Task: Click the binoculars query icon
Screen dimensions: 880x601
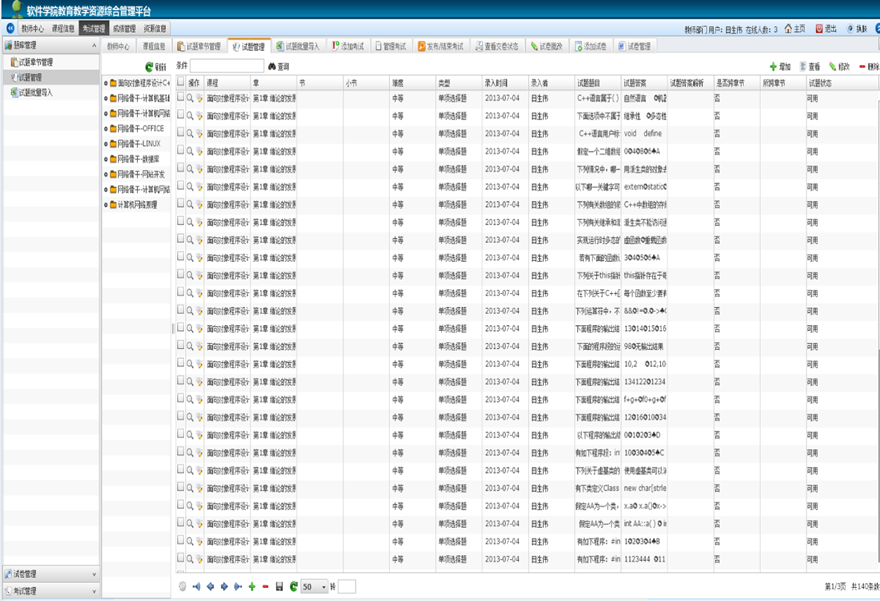Action: (x=272, y=66)
